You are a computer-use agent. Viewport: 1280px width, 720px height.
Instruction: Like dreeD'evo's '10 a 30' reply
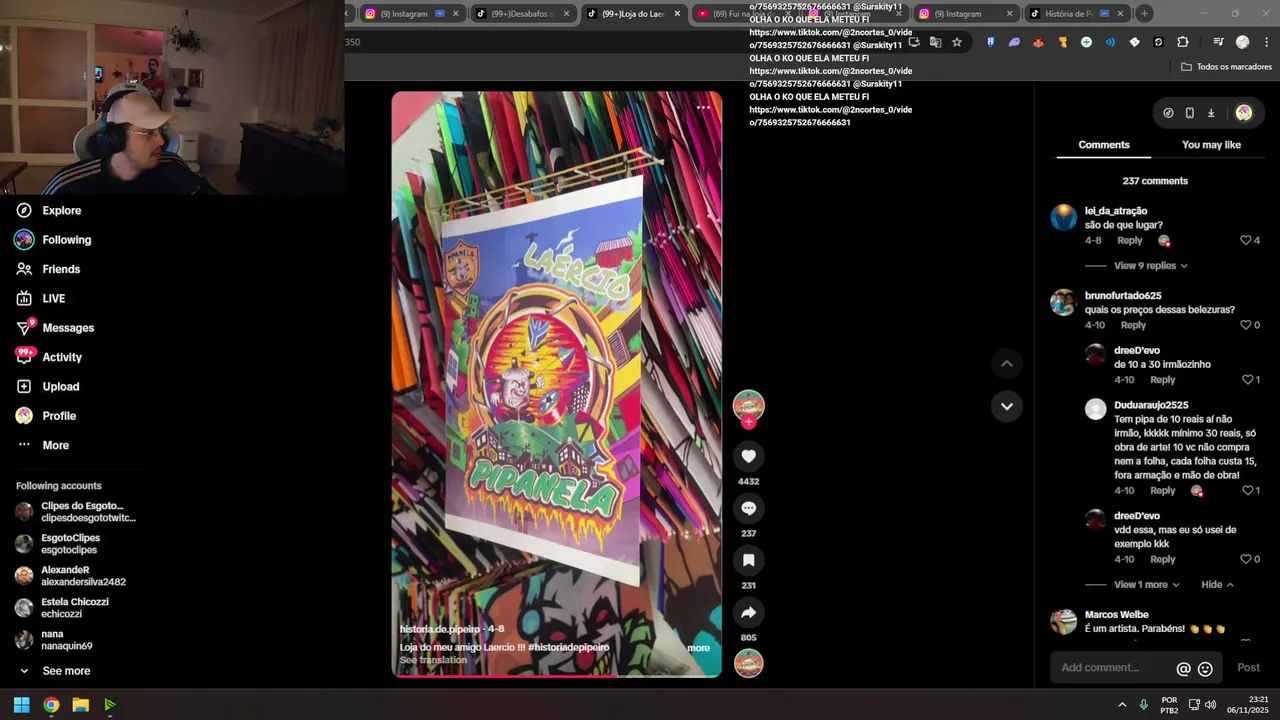click(x=1247, y=380)
